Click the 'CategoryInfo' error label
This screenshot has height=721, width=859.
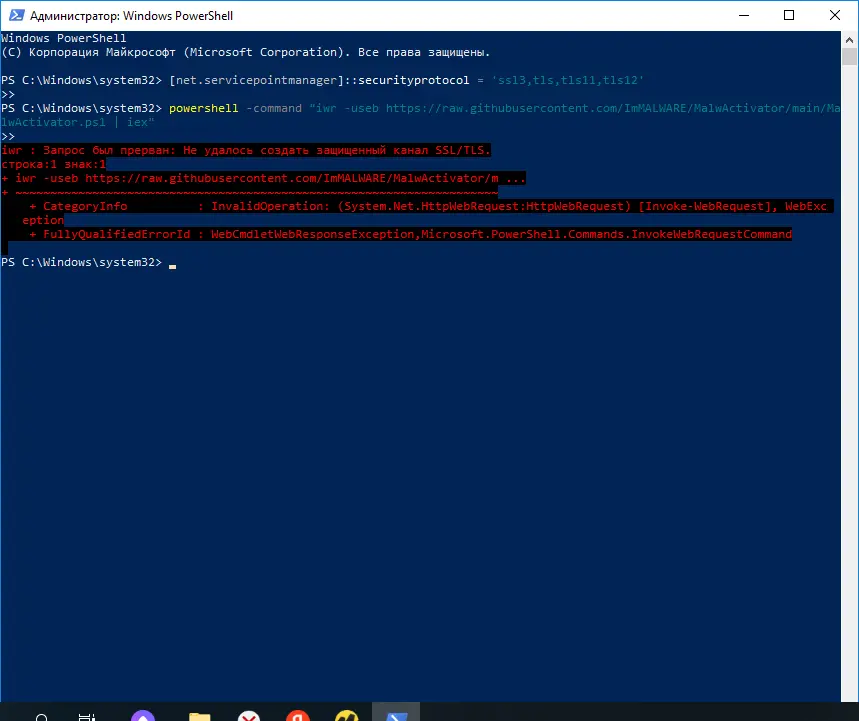[85, 206]
